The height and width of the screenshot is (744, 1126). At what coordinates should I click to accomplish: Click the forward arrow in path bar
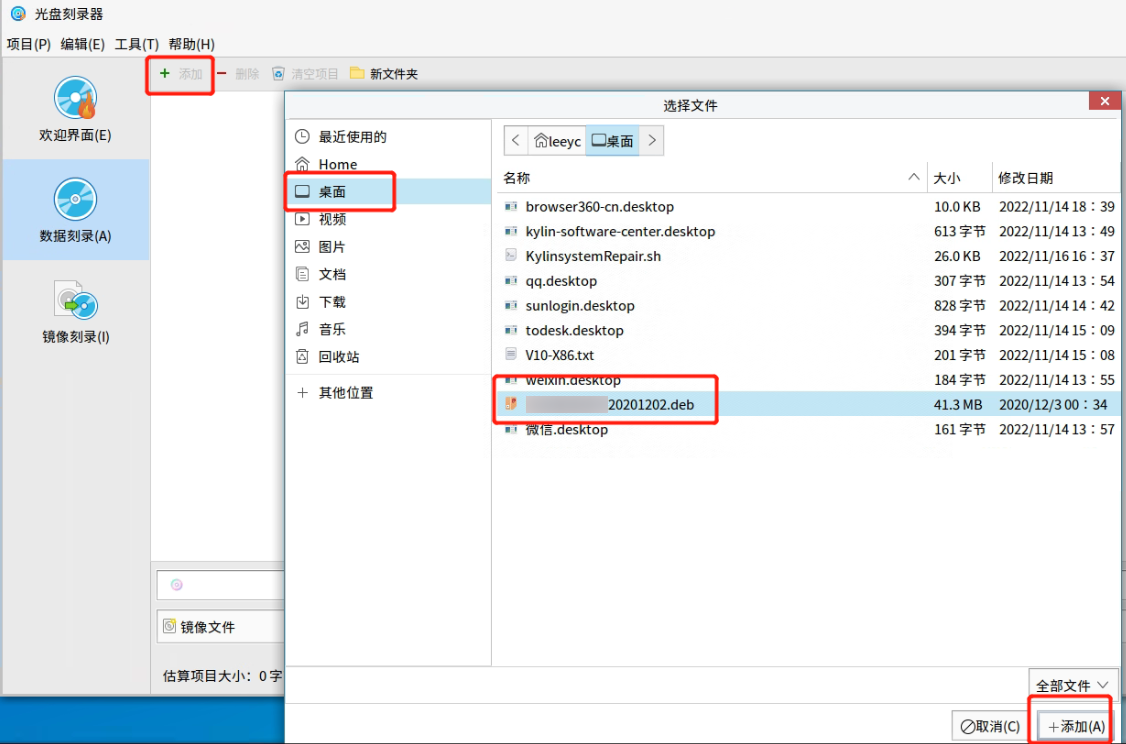point(651,141)
